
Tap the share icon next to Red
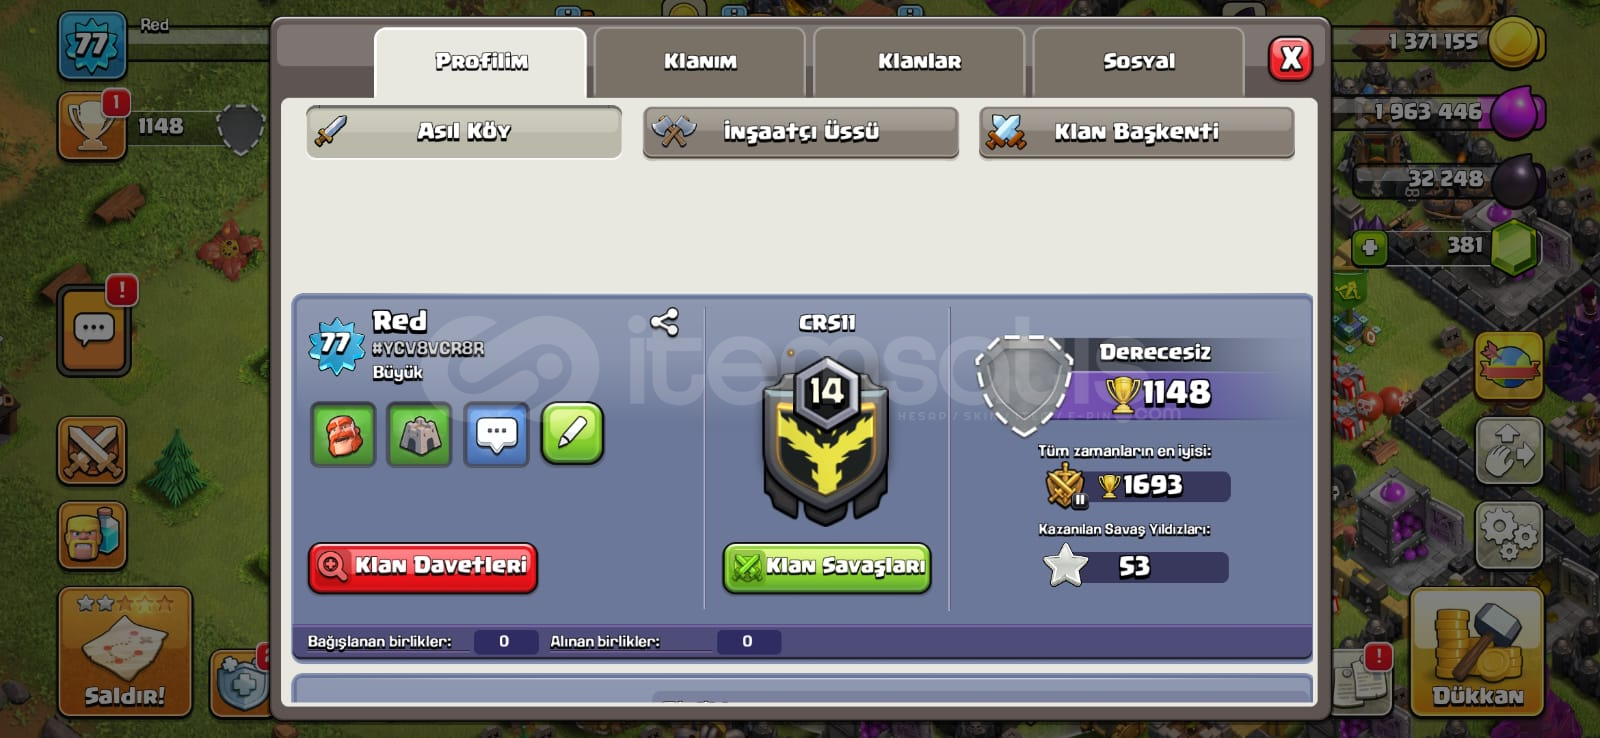click(x=664, y=322)
